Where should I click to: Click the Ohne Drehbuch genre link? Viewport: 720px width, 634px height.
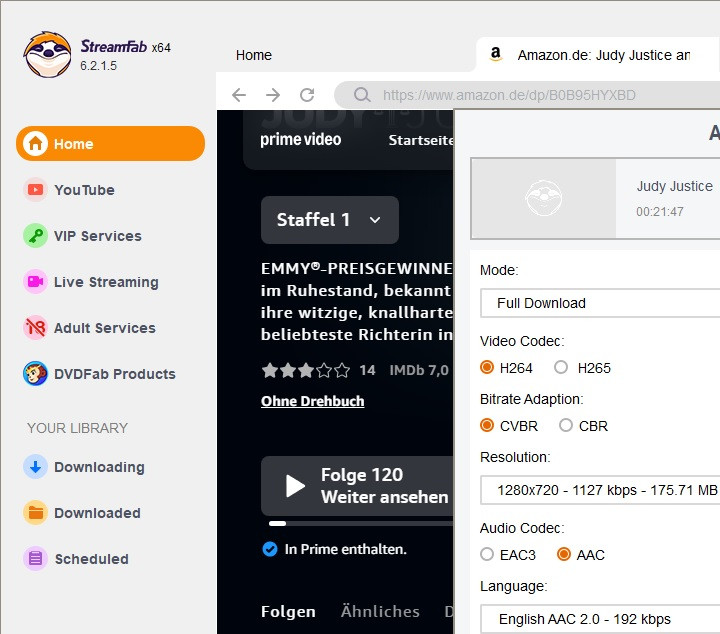click(312, 401)
